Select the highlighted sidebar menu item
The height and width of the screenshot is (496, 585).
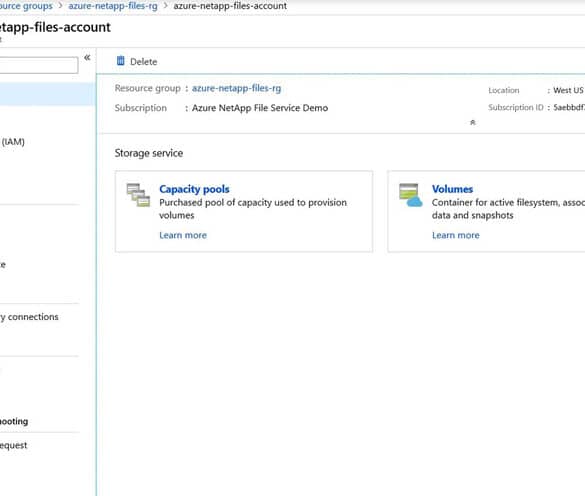point(47,94)
